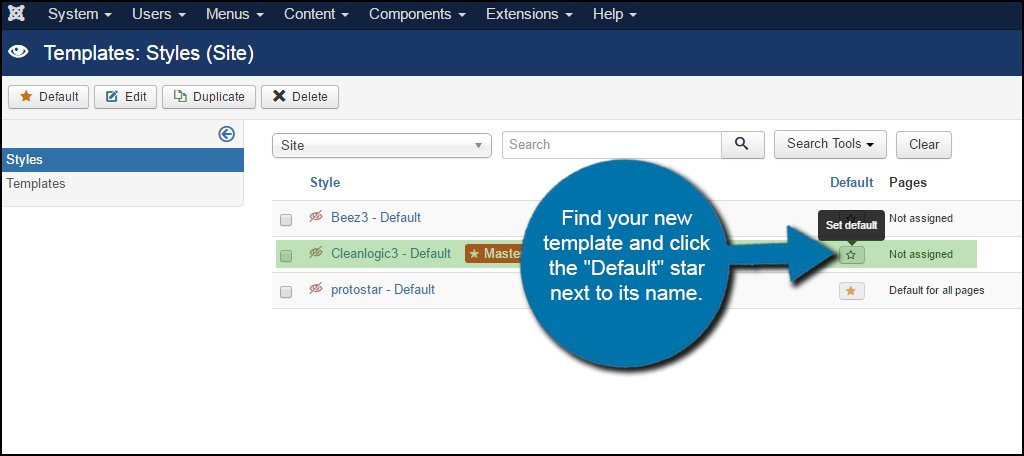Click the Pages column header
1024x456 pixels.
pos(908,182)
